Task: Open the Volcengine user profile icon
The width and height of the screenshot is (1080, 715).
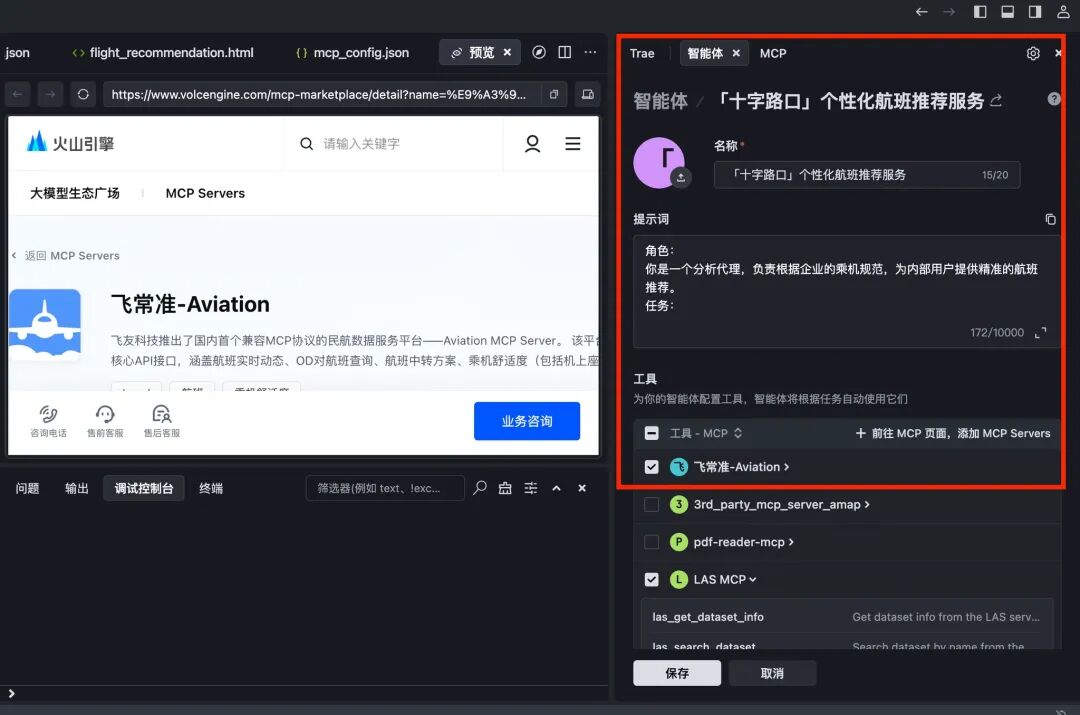Action: [532, 144]
